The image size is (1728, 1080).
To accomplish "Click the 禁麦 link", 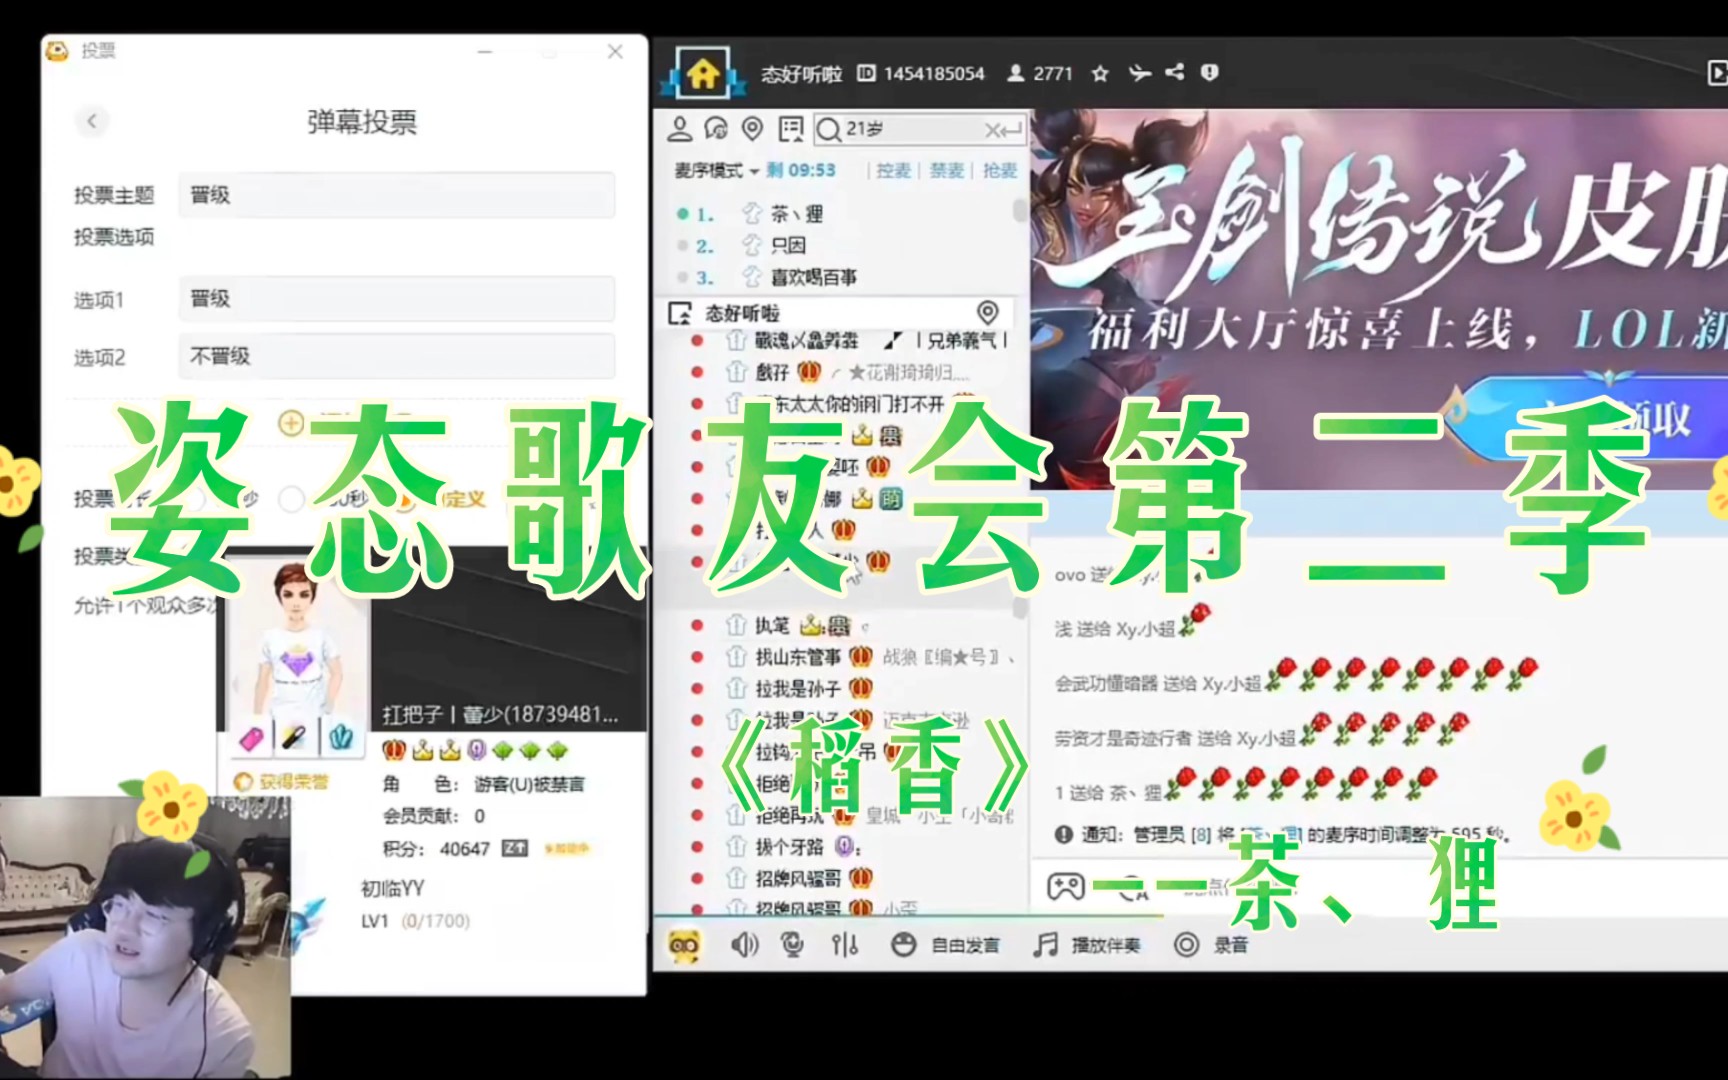I will coord(947,170).
